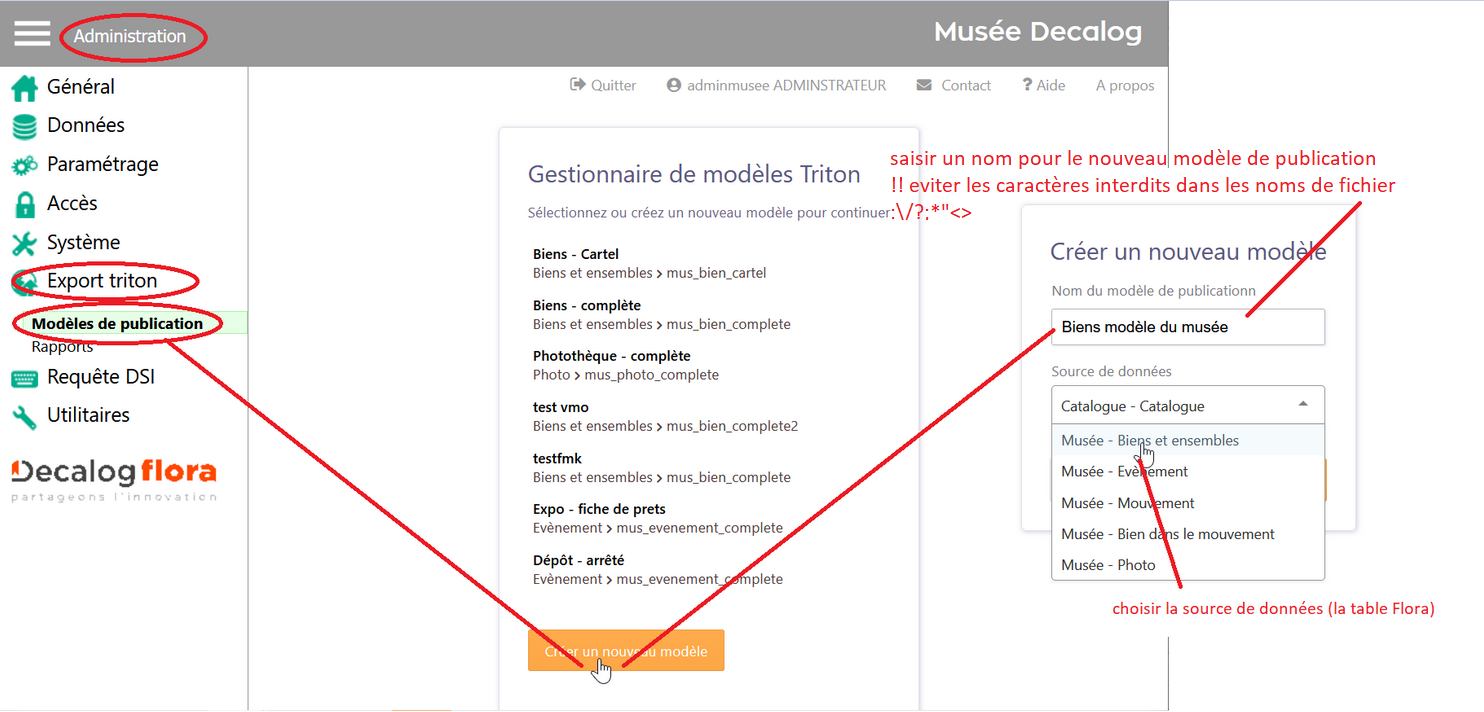Click the Système tools icon
The height and width of the screenshot is (712, 1484).
24,243
